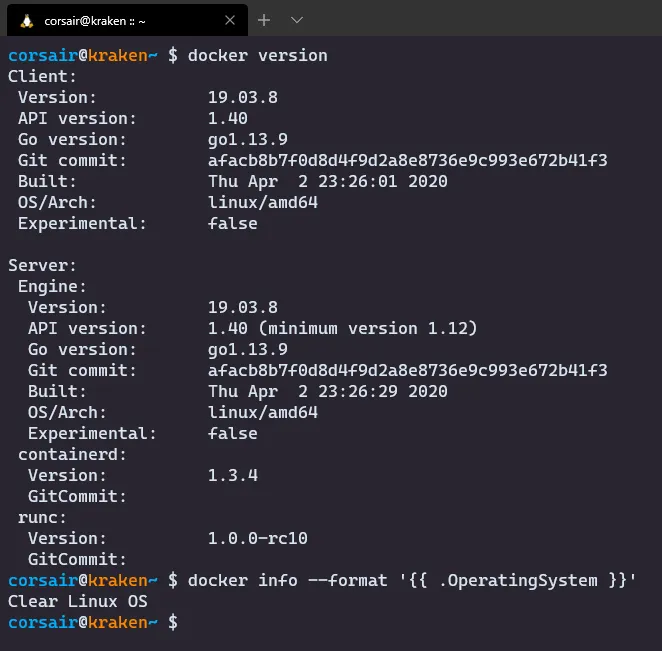Image resolution: width=662 pixels, height=651 pixels.
Task: Click the docker info --format command text
Action: click(x=411, y=580)
